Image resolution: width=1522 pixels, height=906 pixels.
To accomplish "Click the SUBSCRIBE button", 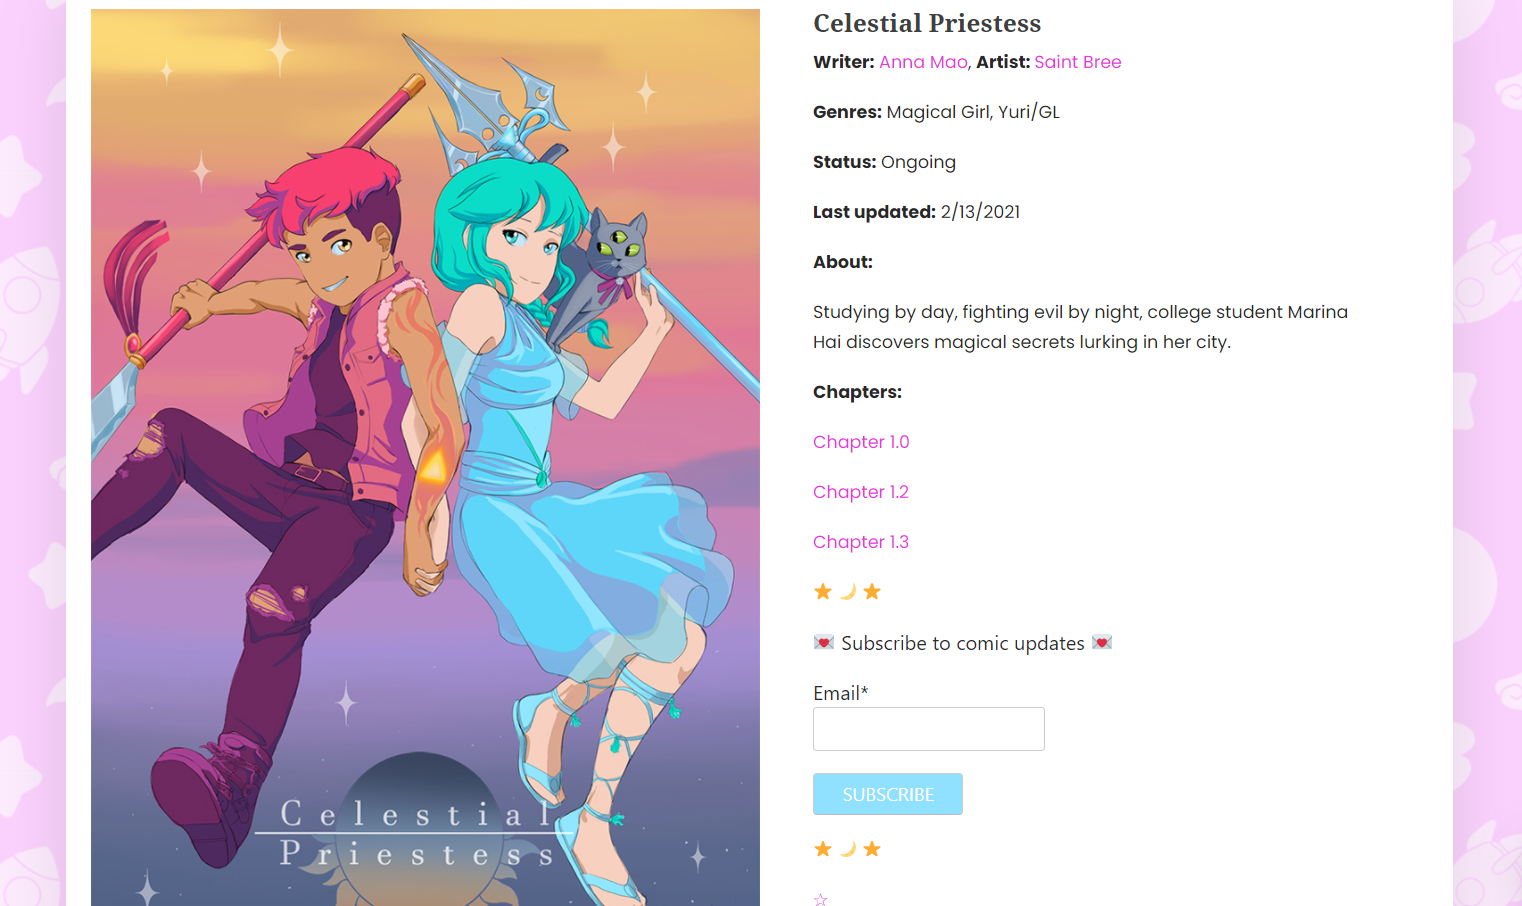I will tap(888, 794).
